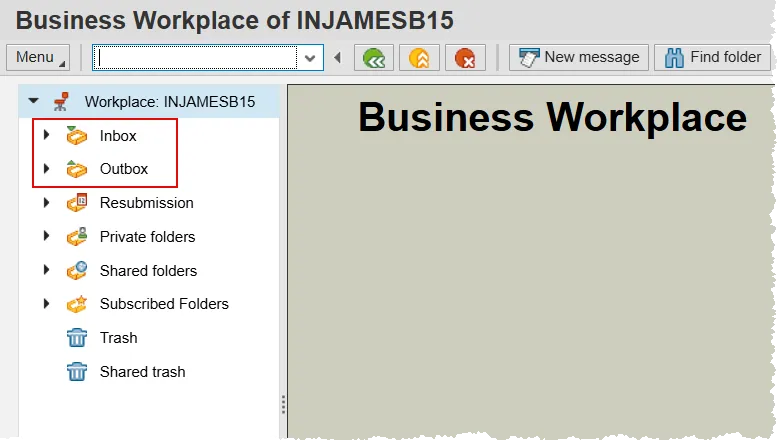Click the panel splitter grip handle
Image resolution: width=777 pixels, height=440 pixels.
(283, 404)
